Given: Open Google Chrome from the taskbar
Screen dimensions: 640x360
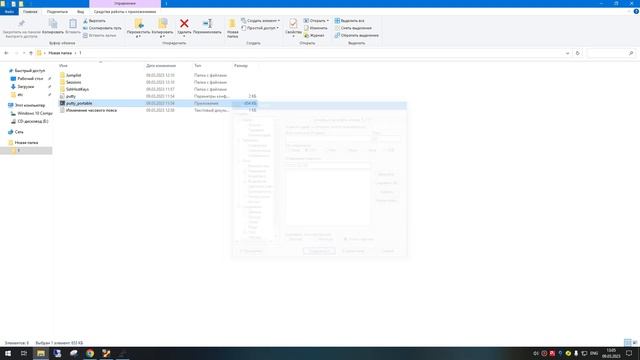Looking at the screenshot, I should (90, 353).
